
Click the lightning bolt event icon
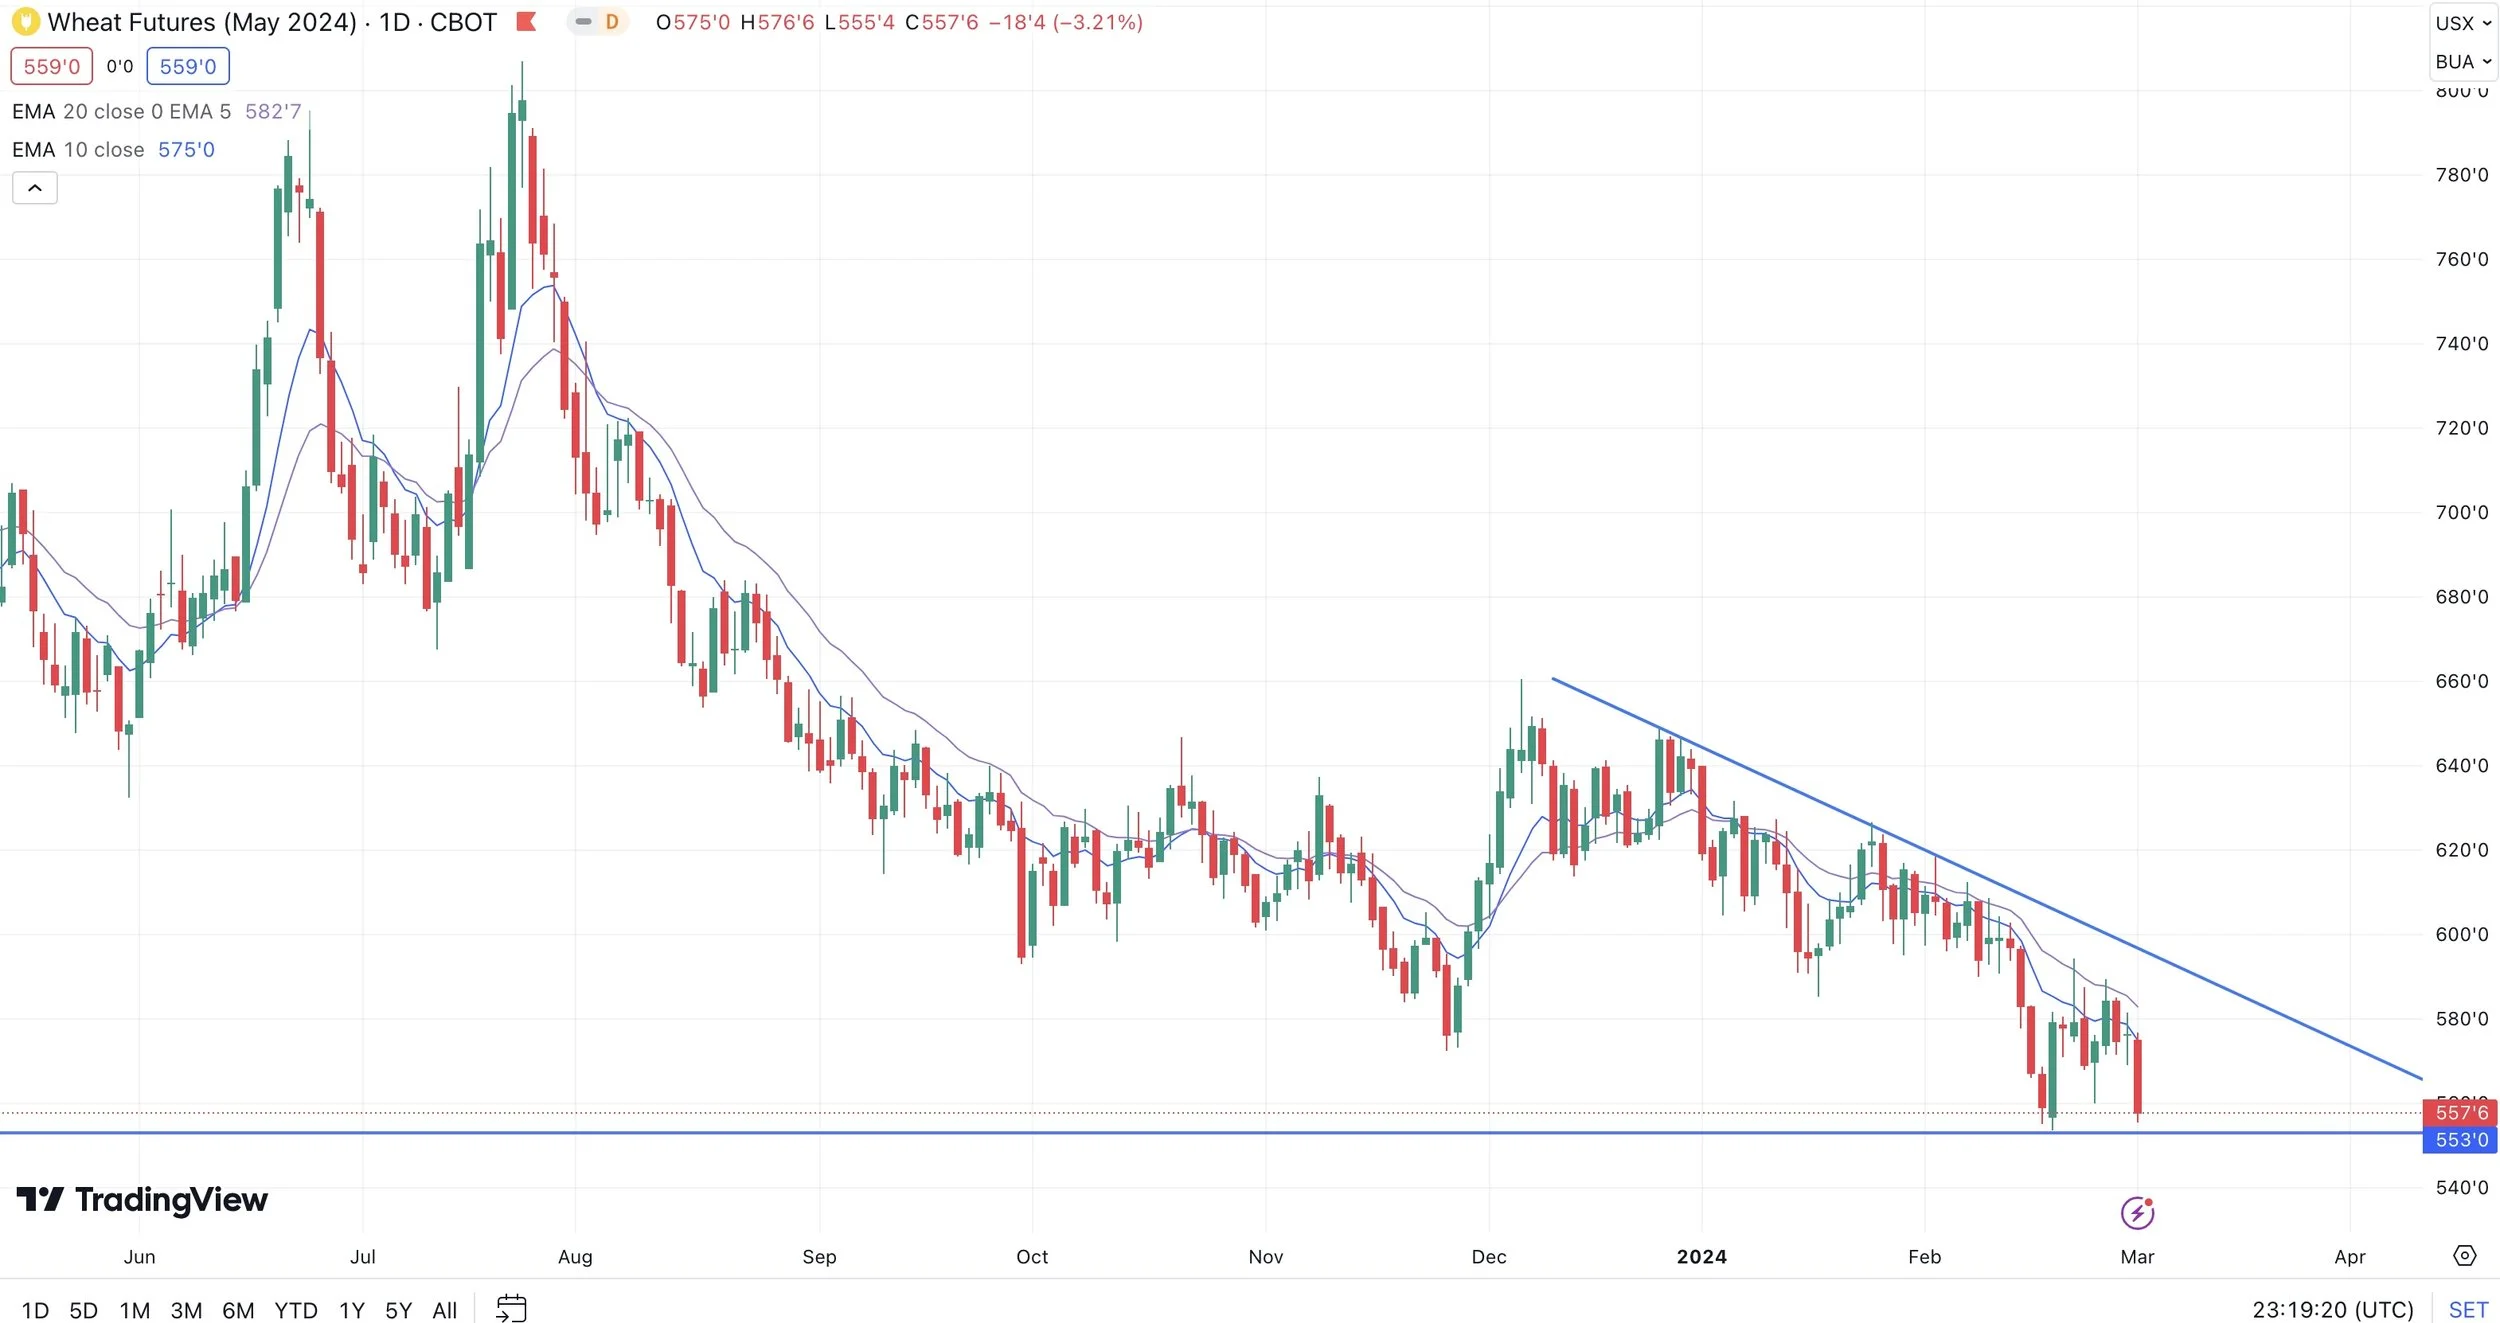click(x=2137, y=1213)
